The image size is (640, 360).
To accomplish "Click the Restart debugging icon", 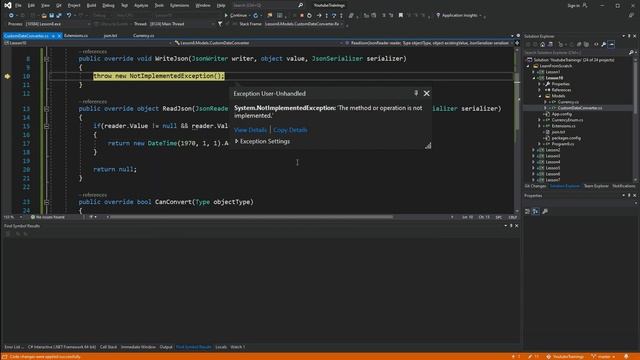I will point(309,16).
